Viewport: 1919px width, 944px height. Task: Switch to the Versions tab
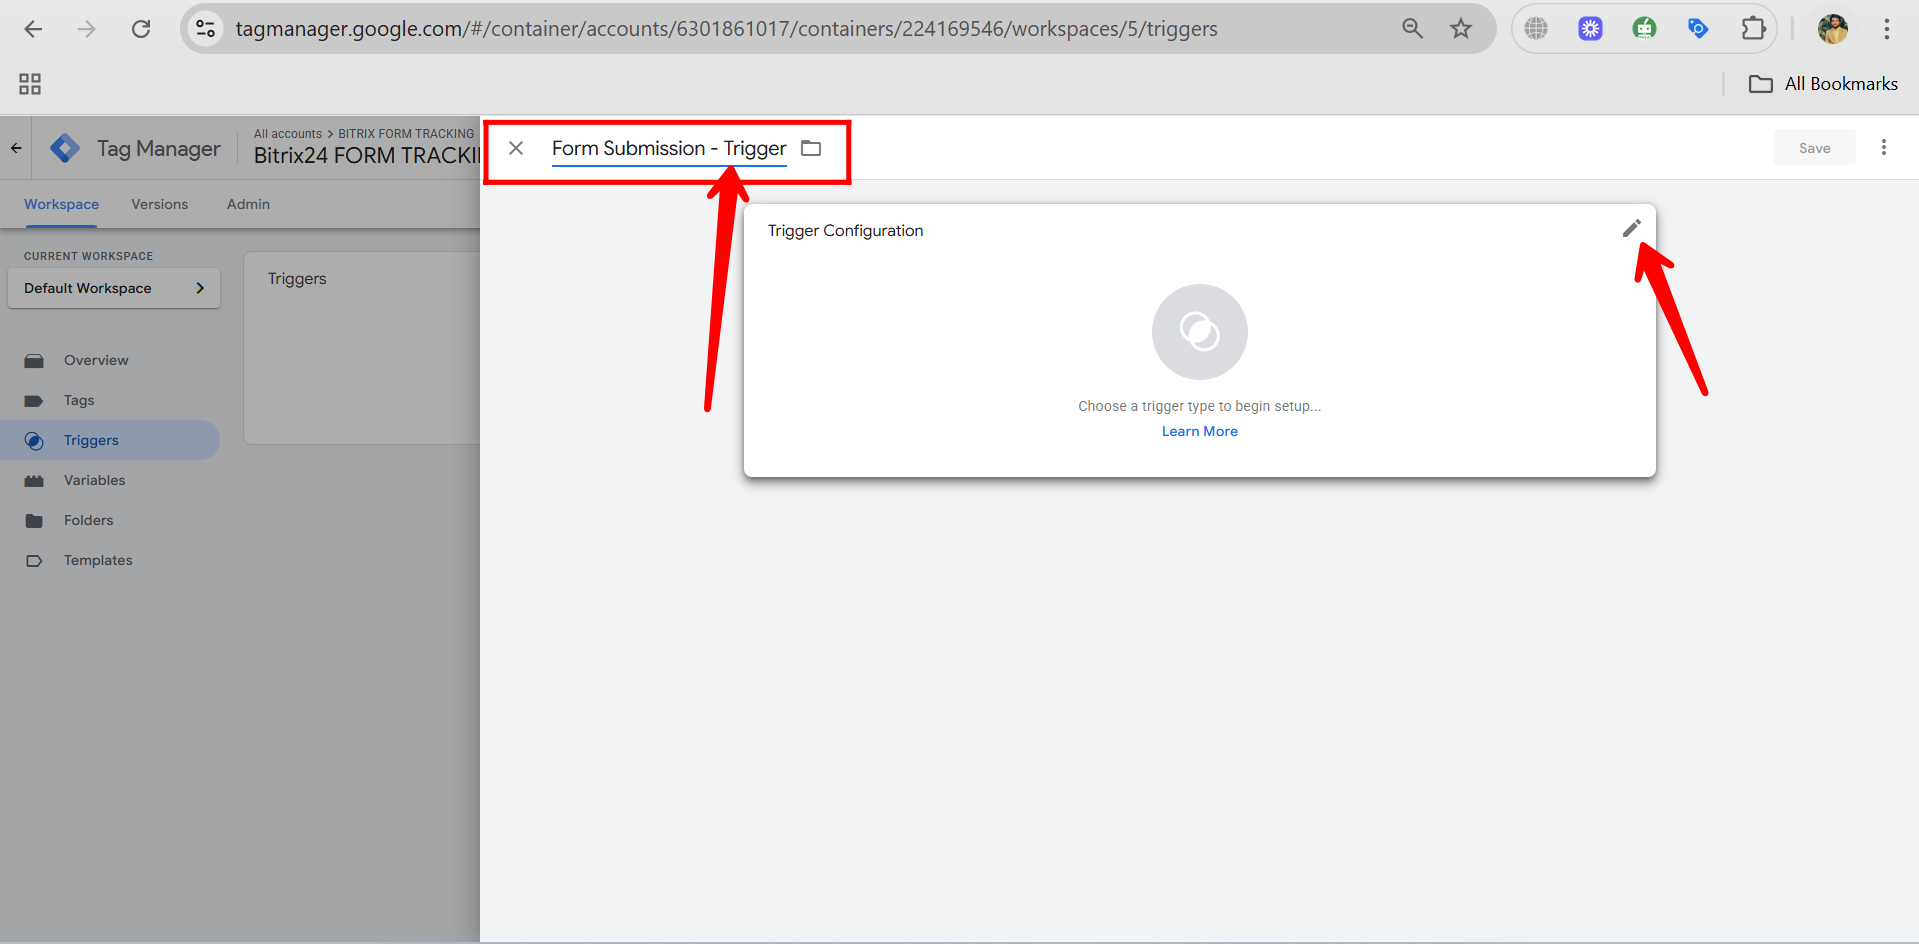point(159,204)
